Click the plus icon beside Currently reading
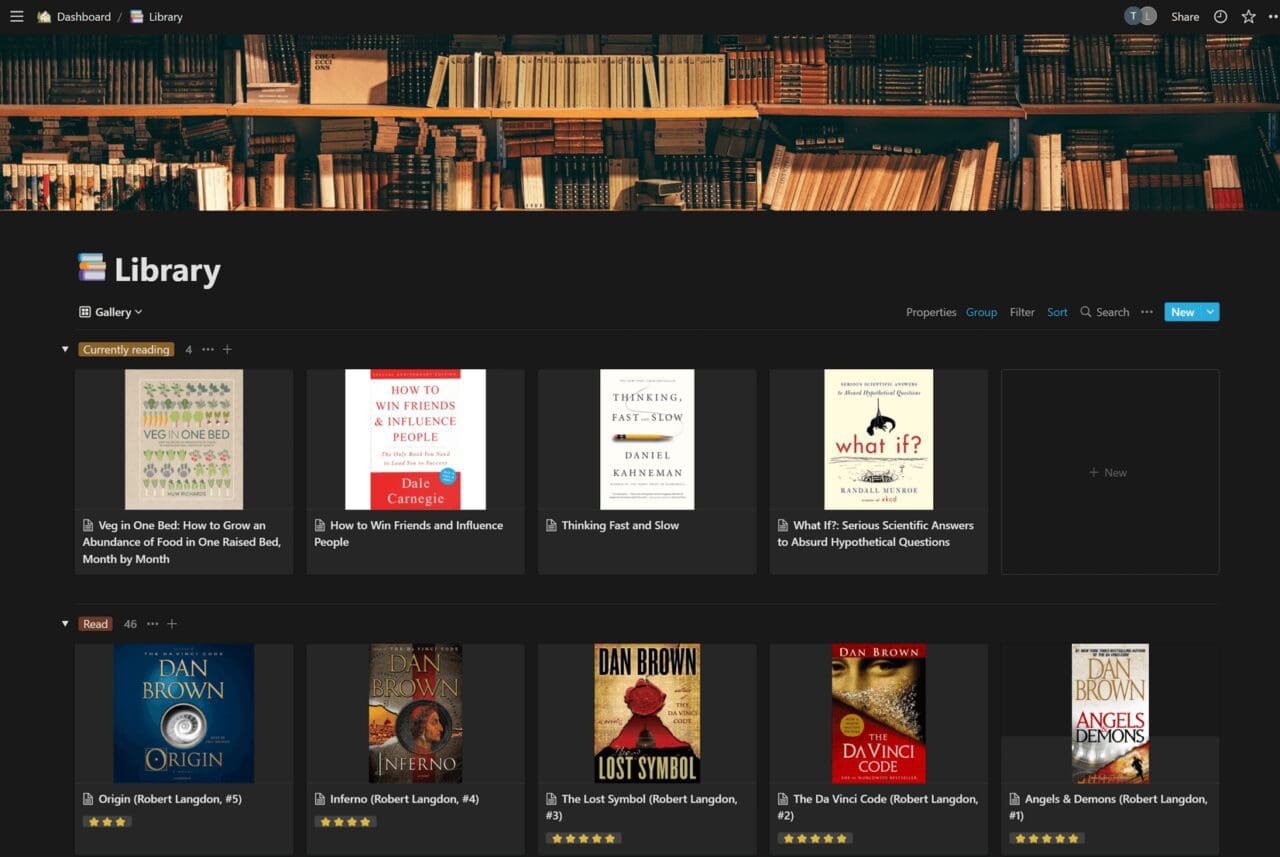Viewport: 1280px width, 857px height. (x=227, y=350)
